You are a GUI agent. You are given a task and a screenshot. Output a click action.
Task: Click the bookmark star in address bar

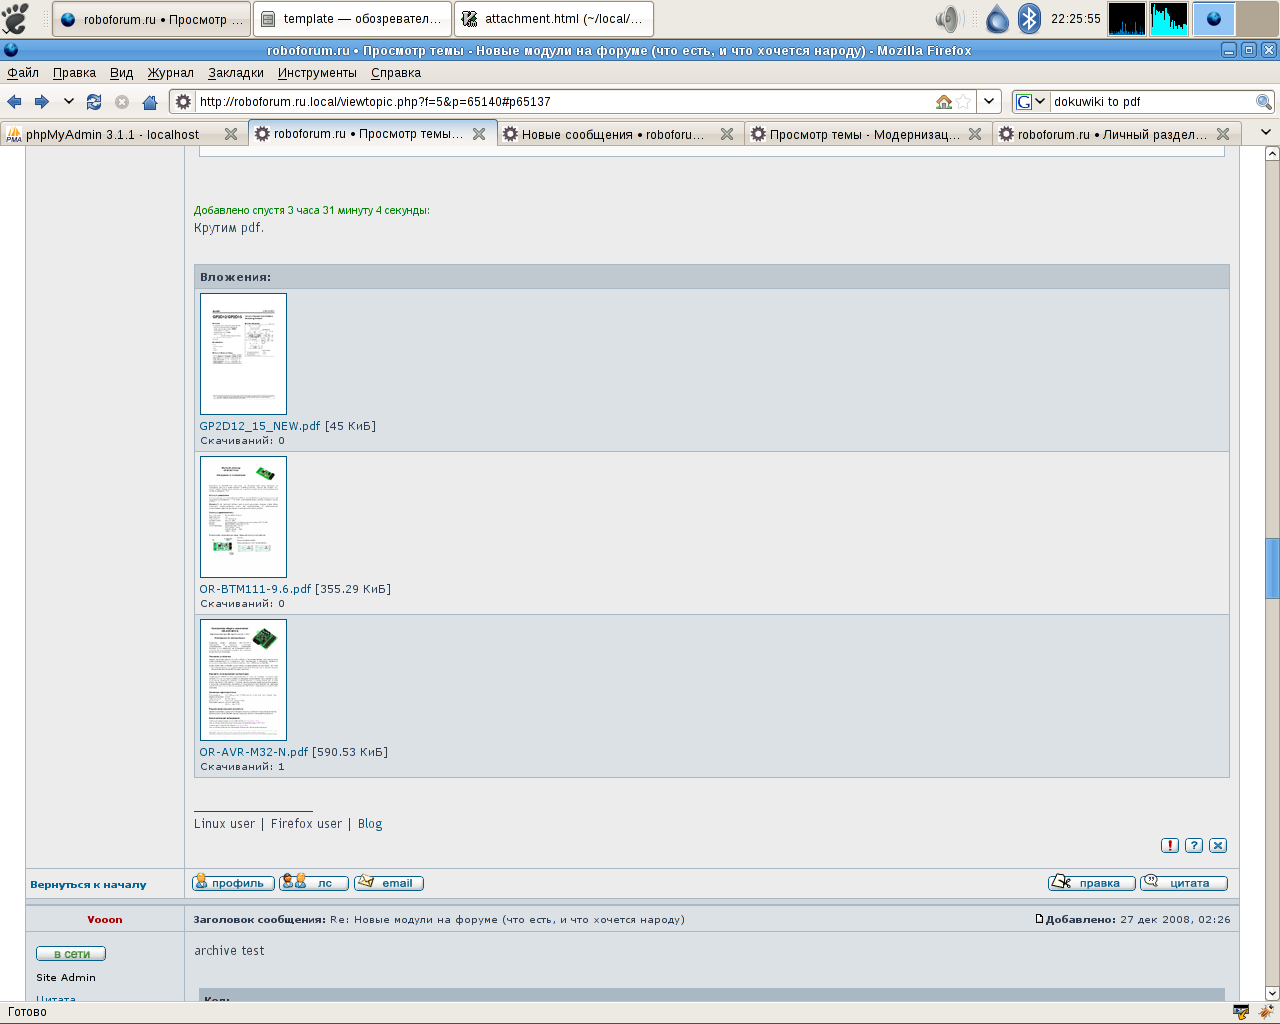[963, 102]
